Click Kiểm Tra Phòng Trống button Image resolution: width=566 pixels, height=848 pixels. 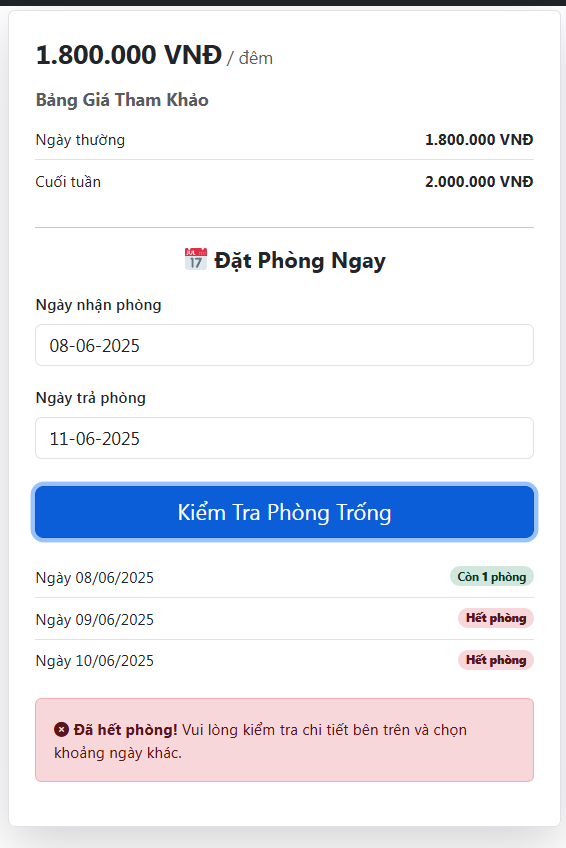tap(284, 512)
